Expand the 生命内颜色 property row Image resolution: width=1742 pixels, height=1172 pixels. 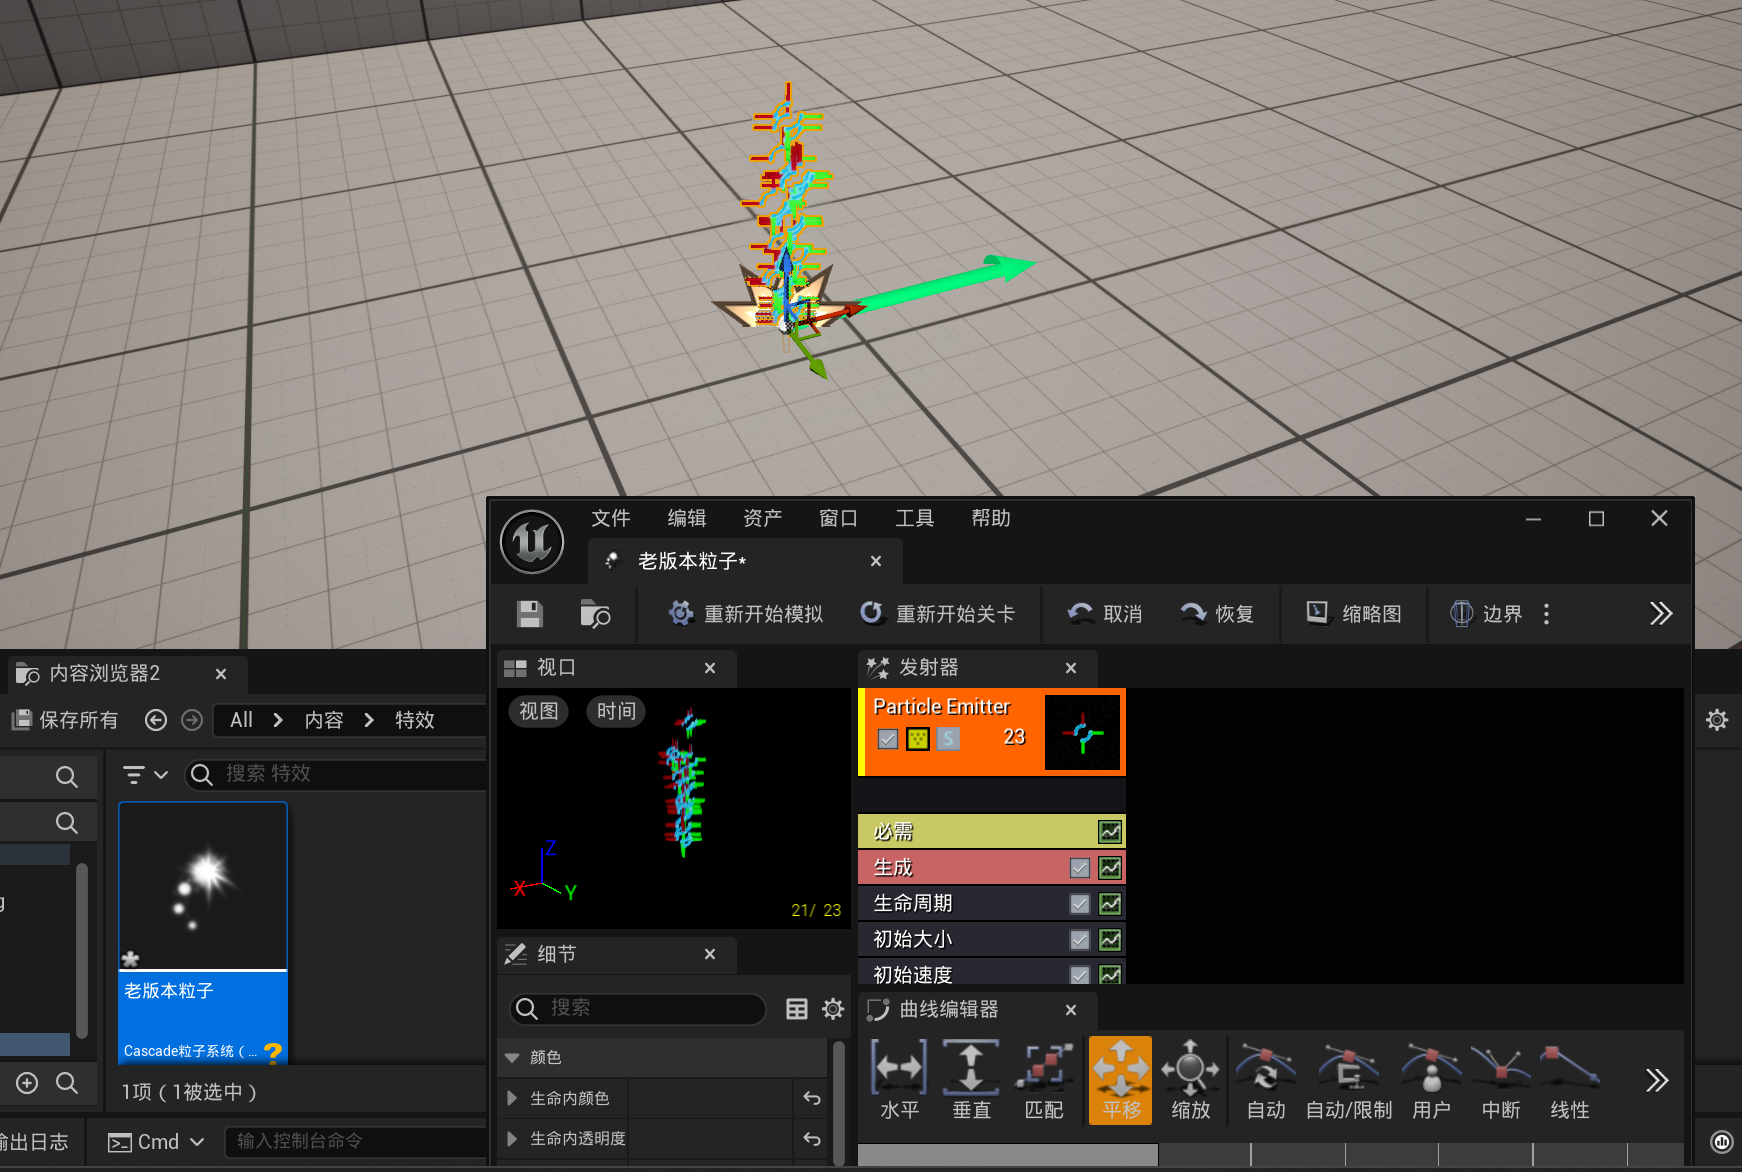tap(512, 1098)
